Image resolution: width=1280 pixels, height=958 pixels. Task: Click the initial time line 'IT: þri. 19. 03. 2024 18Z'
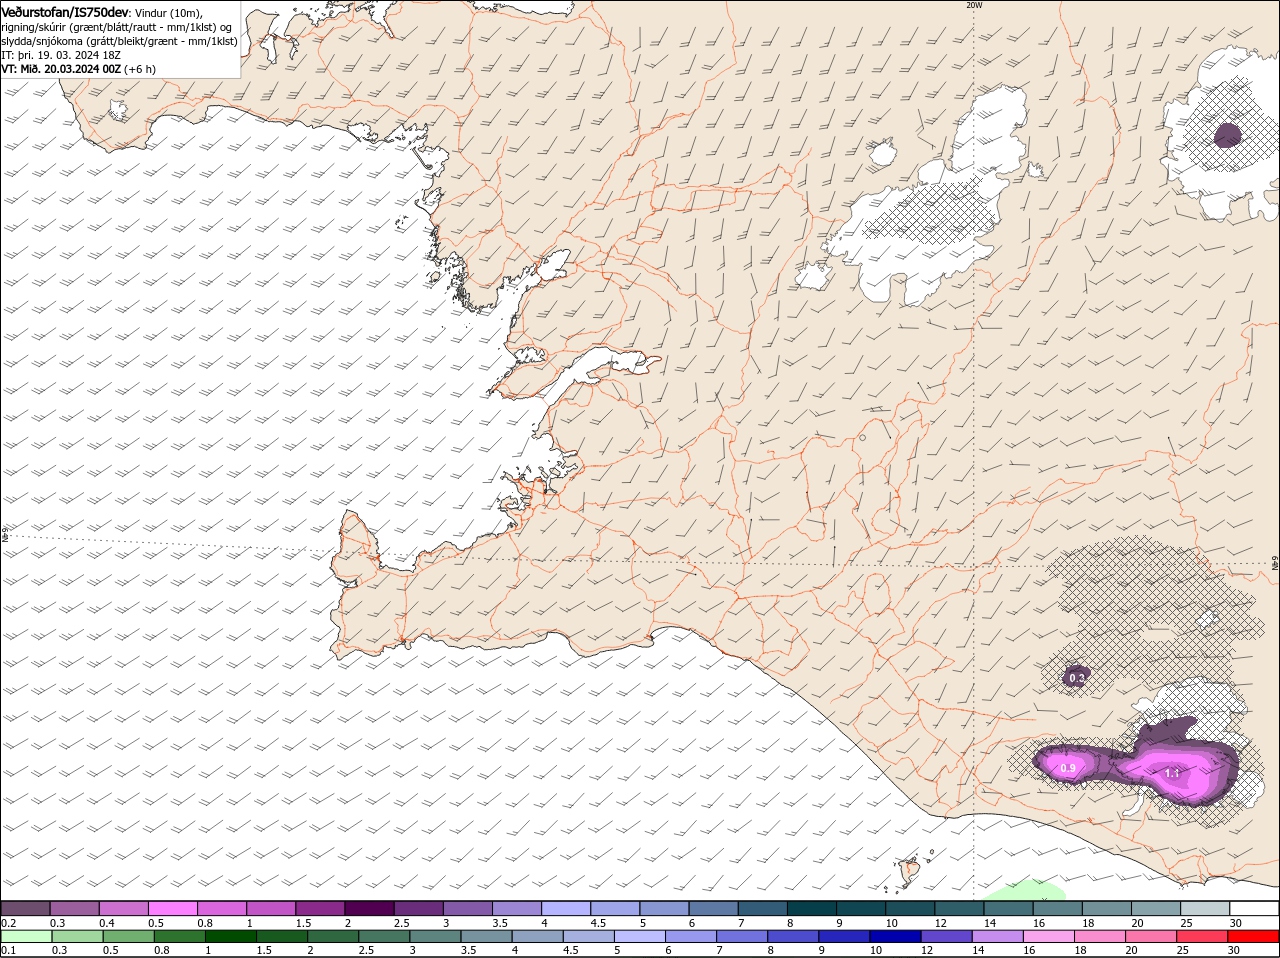pos(61,55)
